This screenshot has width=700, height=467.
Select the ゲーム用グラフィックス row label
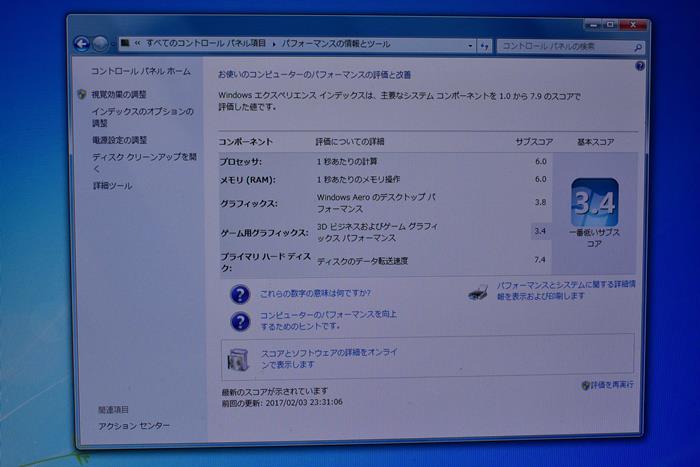point(265,233)
